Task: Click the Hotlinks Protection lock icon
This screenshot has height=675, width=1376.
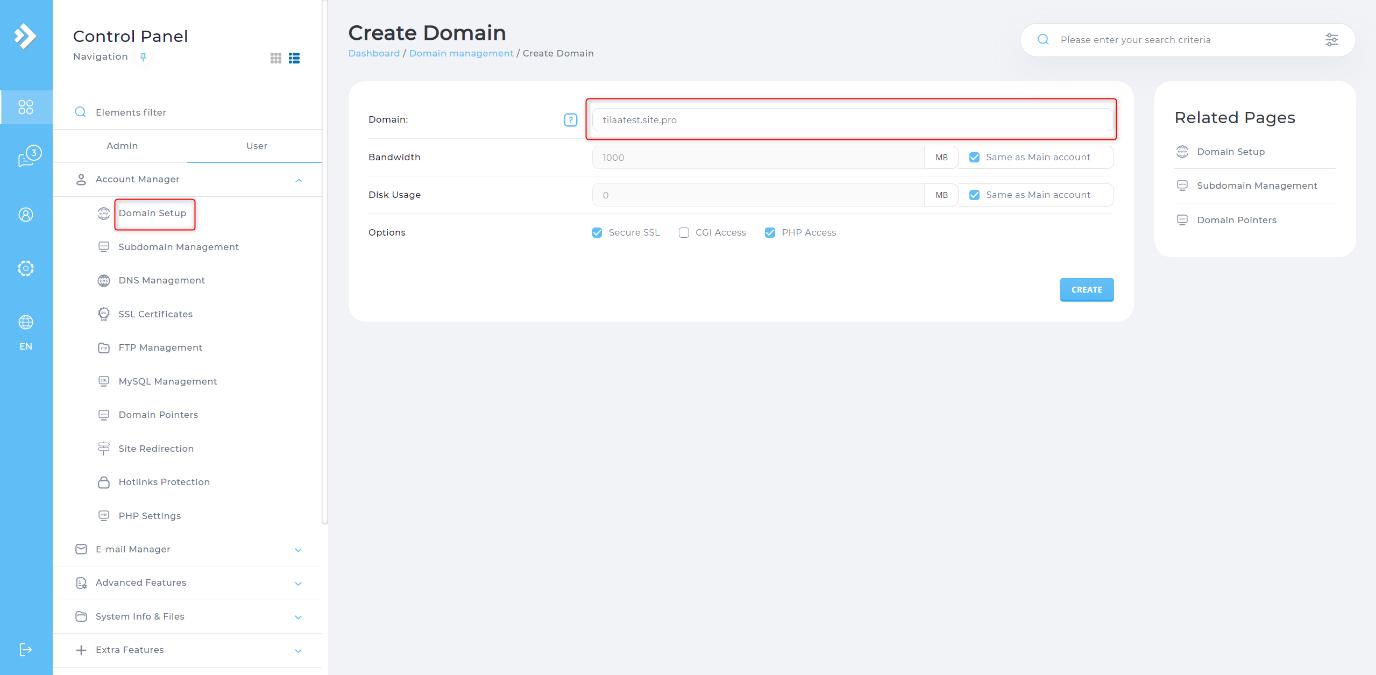Action: (x=103, y=482)
